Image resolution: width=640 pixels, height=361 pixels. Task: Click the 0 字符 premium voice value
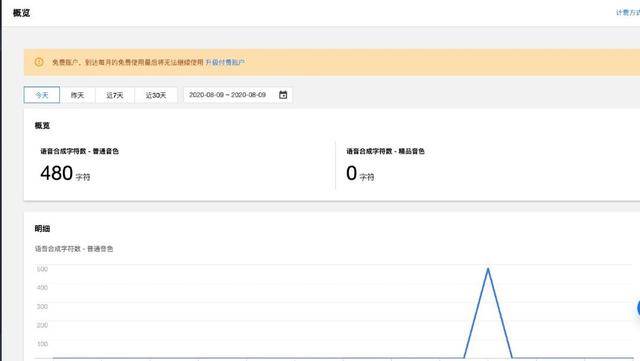[x=360, y=173]
